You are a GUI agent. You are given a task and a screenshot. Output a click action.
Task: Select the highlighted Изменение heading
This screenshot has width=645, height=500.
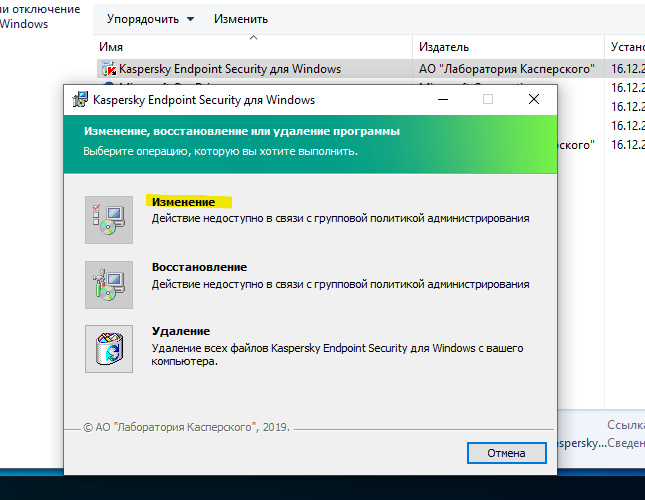[x=183, y=202]
